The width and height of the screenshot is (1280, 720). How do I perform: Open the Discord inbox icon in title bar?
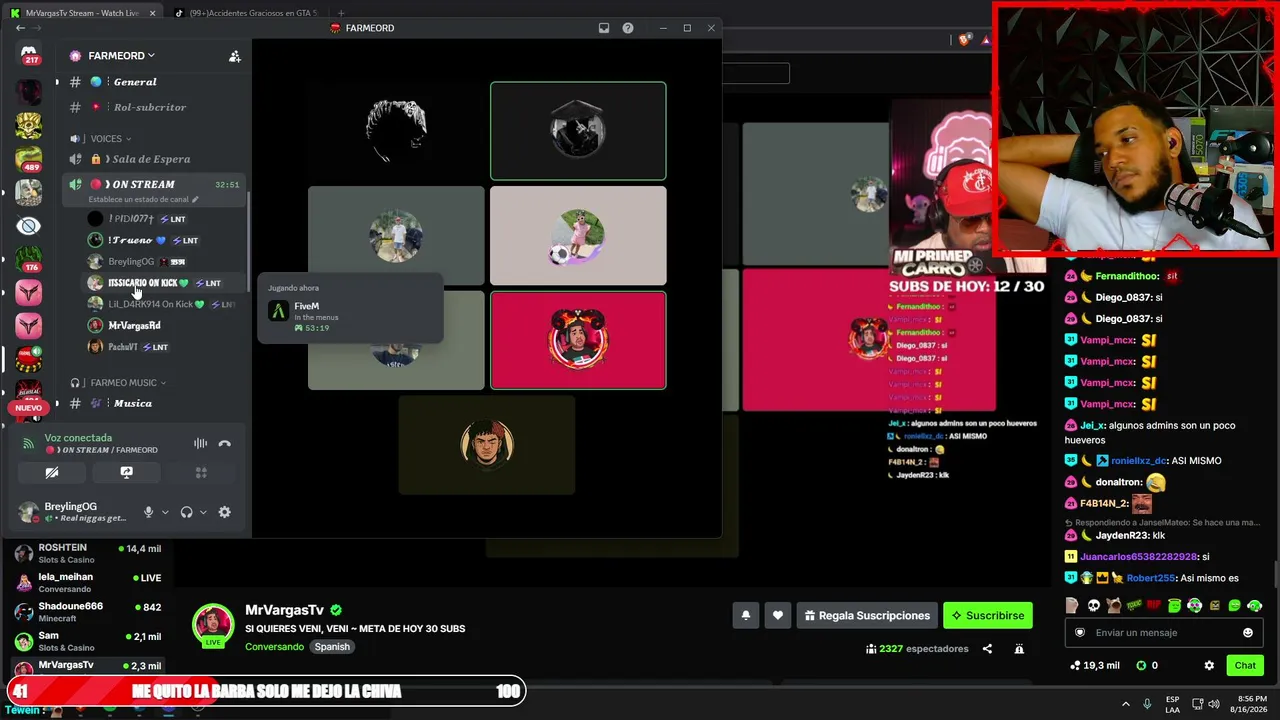pyautogui.click(x=604, y=28)
